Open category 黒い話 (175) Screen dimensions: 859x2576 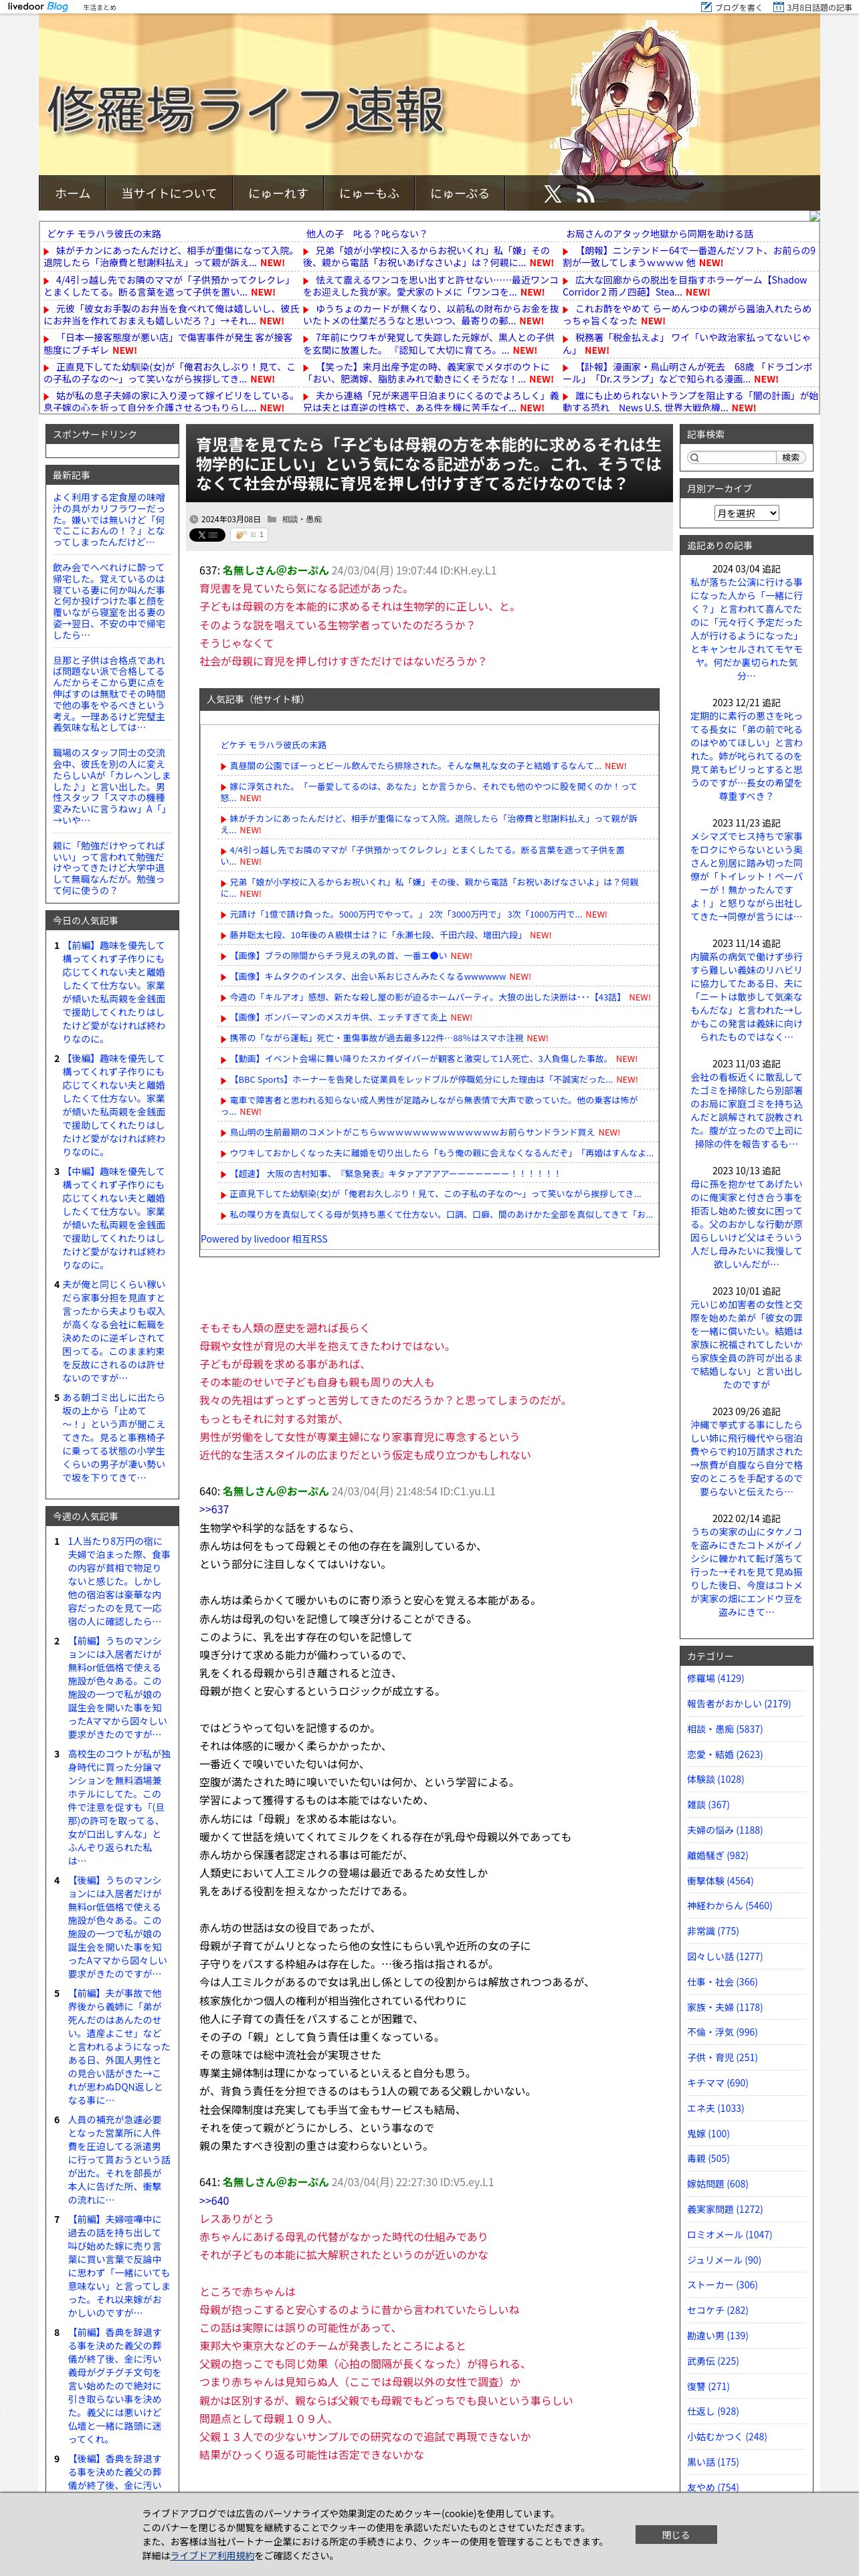[712, 2462]
